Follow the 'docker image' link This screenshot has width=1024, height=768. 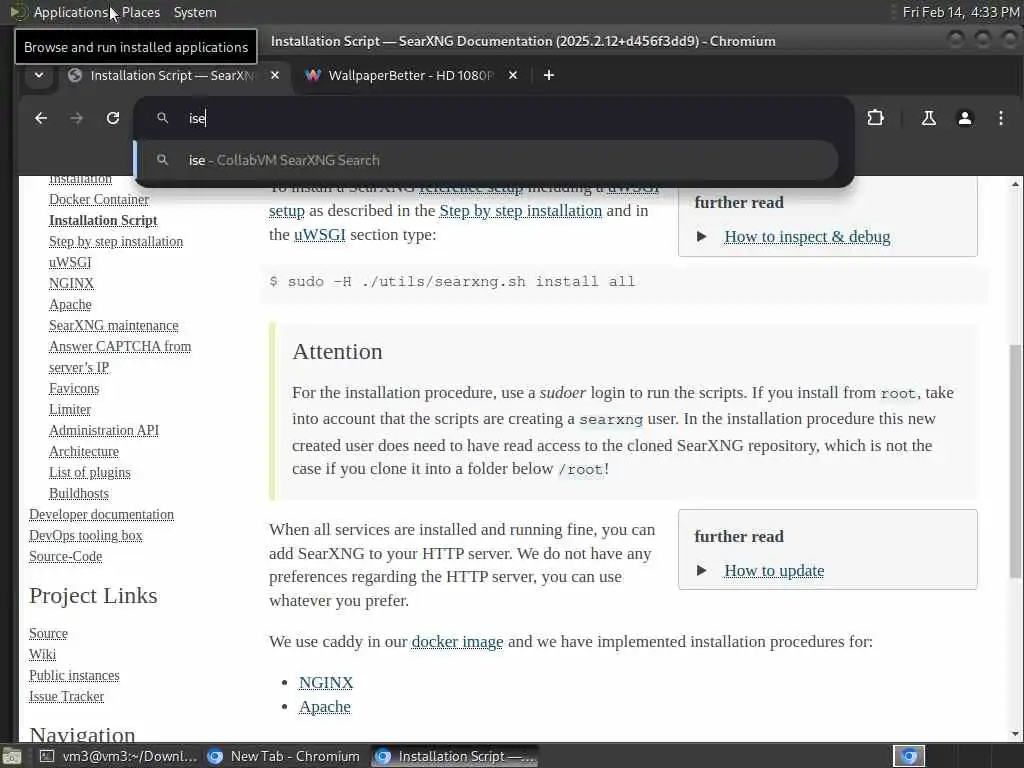click(457, 641)
